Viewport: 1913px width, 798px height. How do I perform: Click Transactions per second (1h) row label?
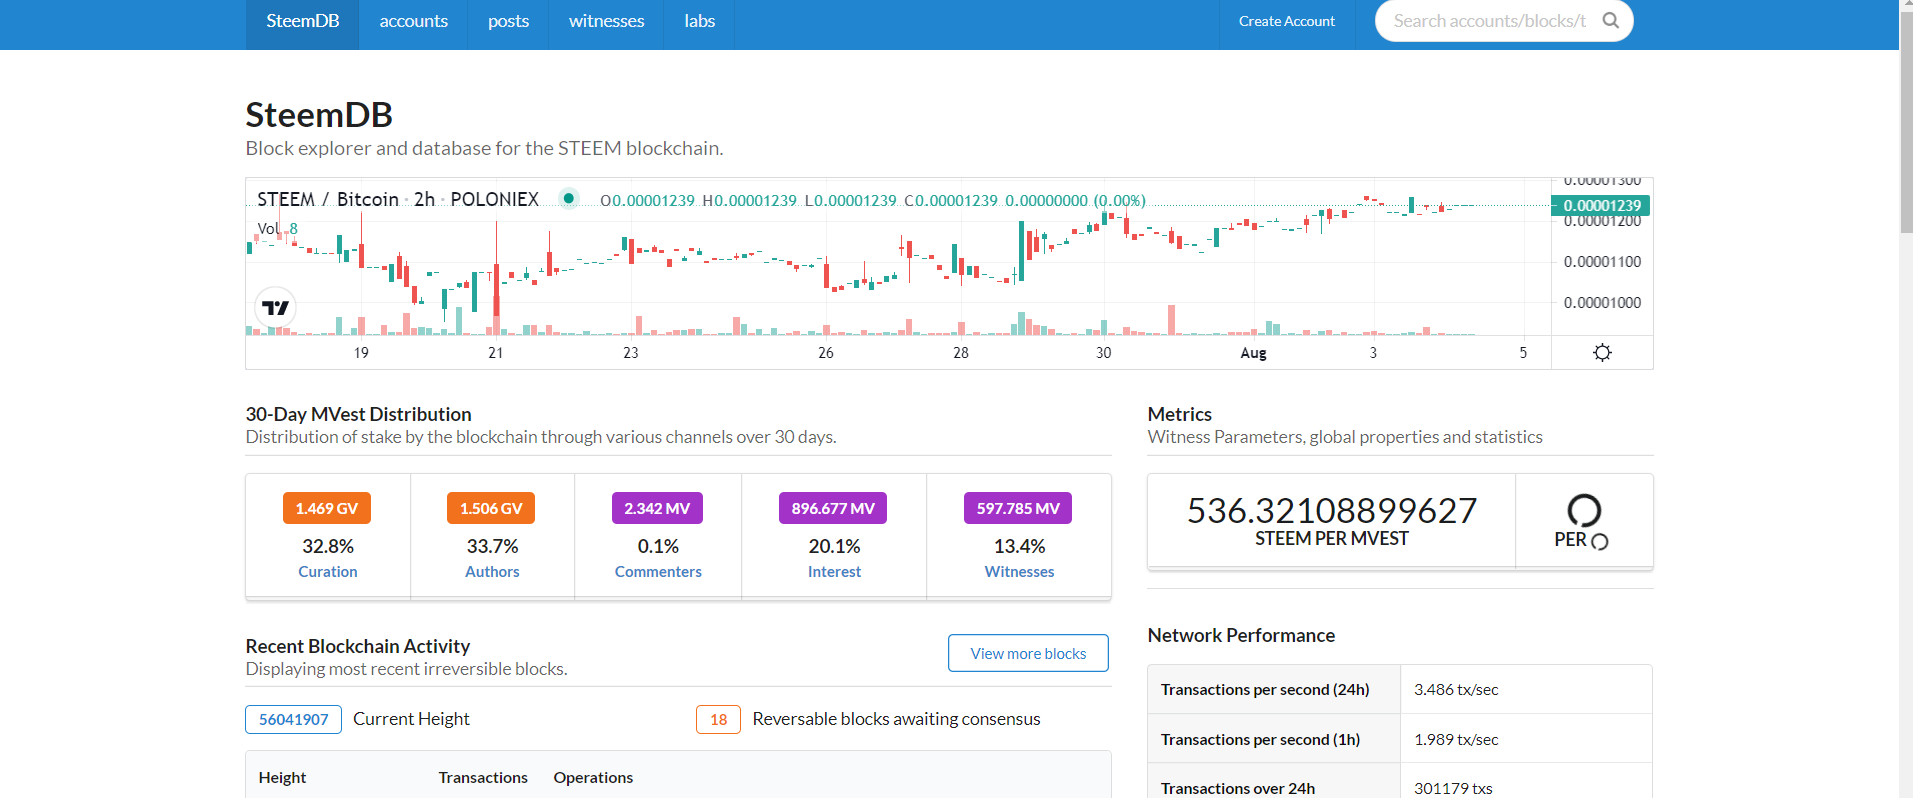(1260, 739)
